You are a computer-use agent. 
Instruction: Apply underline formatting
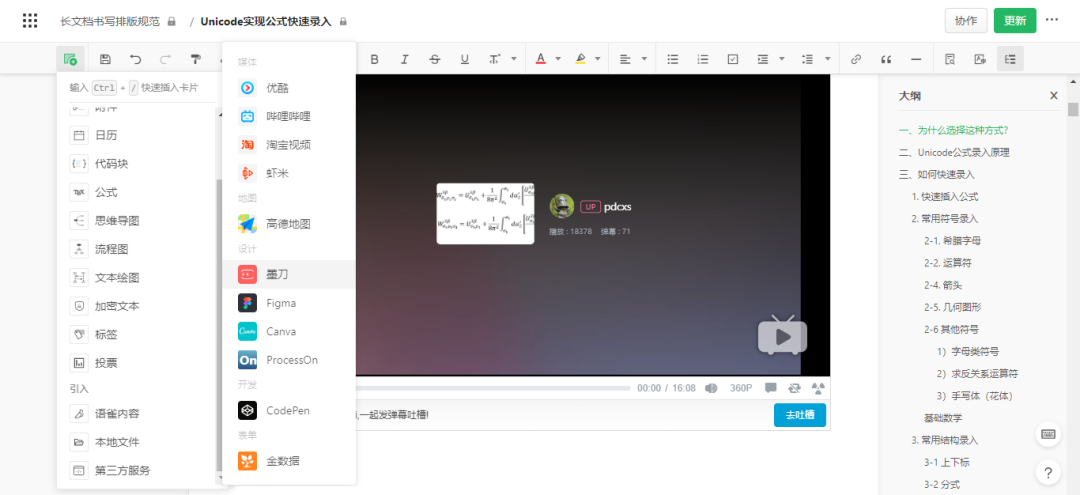[465, 59]
